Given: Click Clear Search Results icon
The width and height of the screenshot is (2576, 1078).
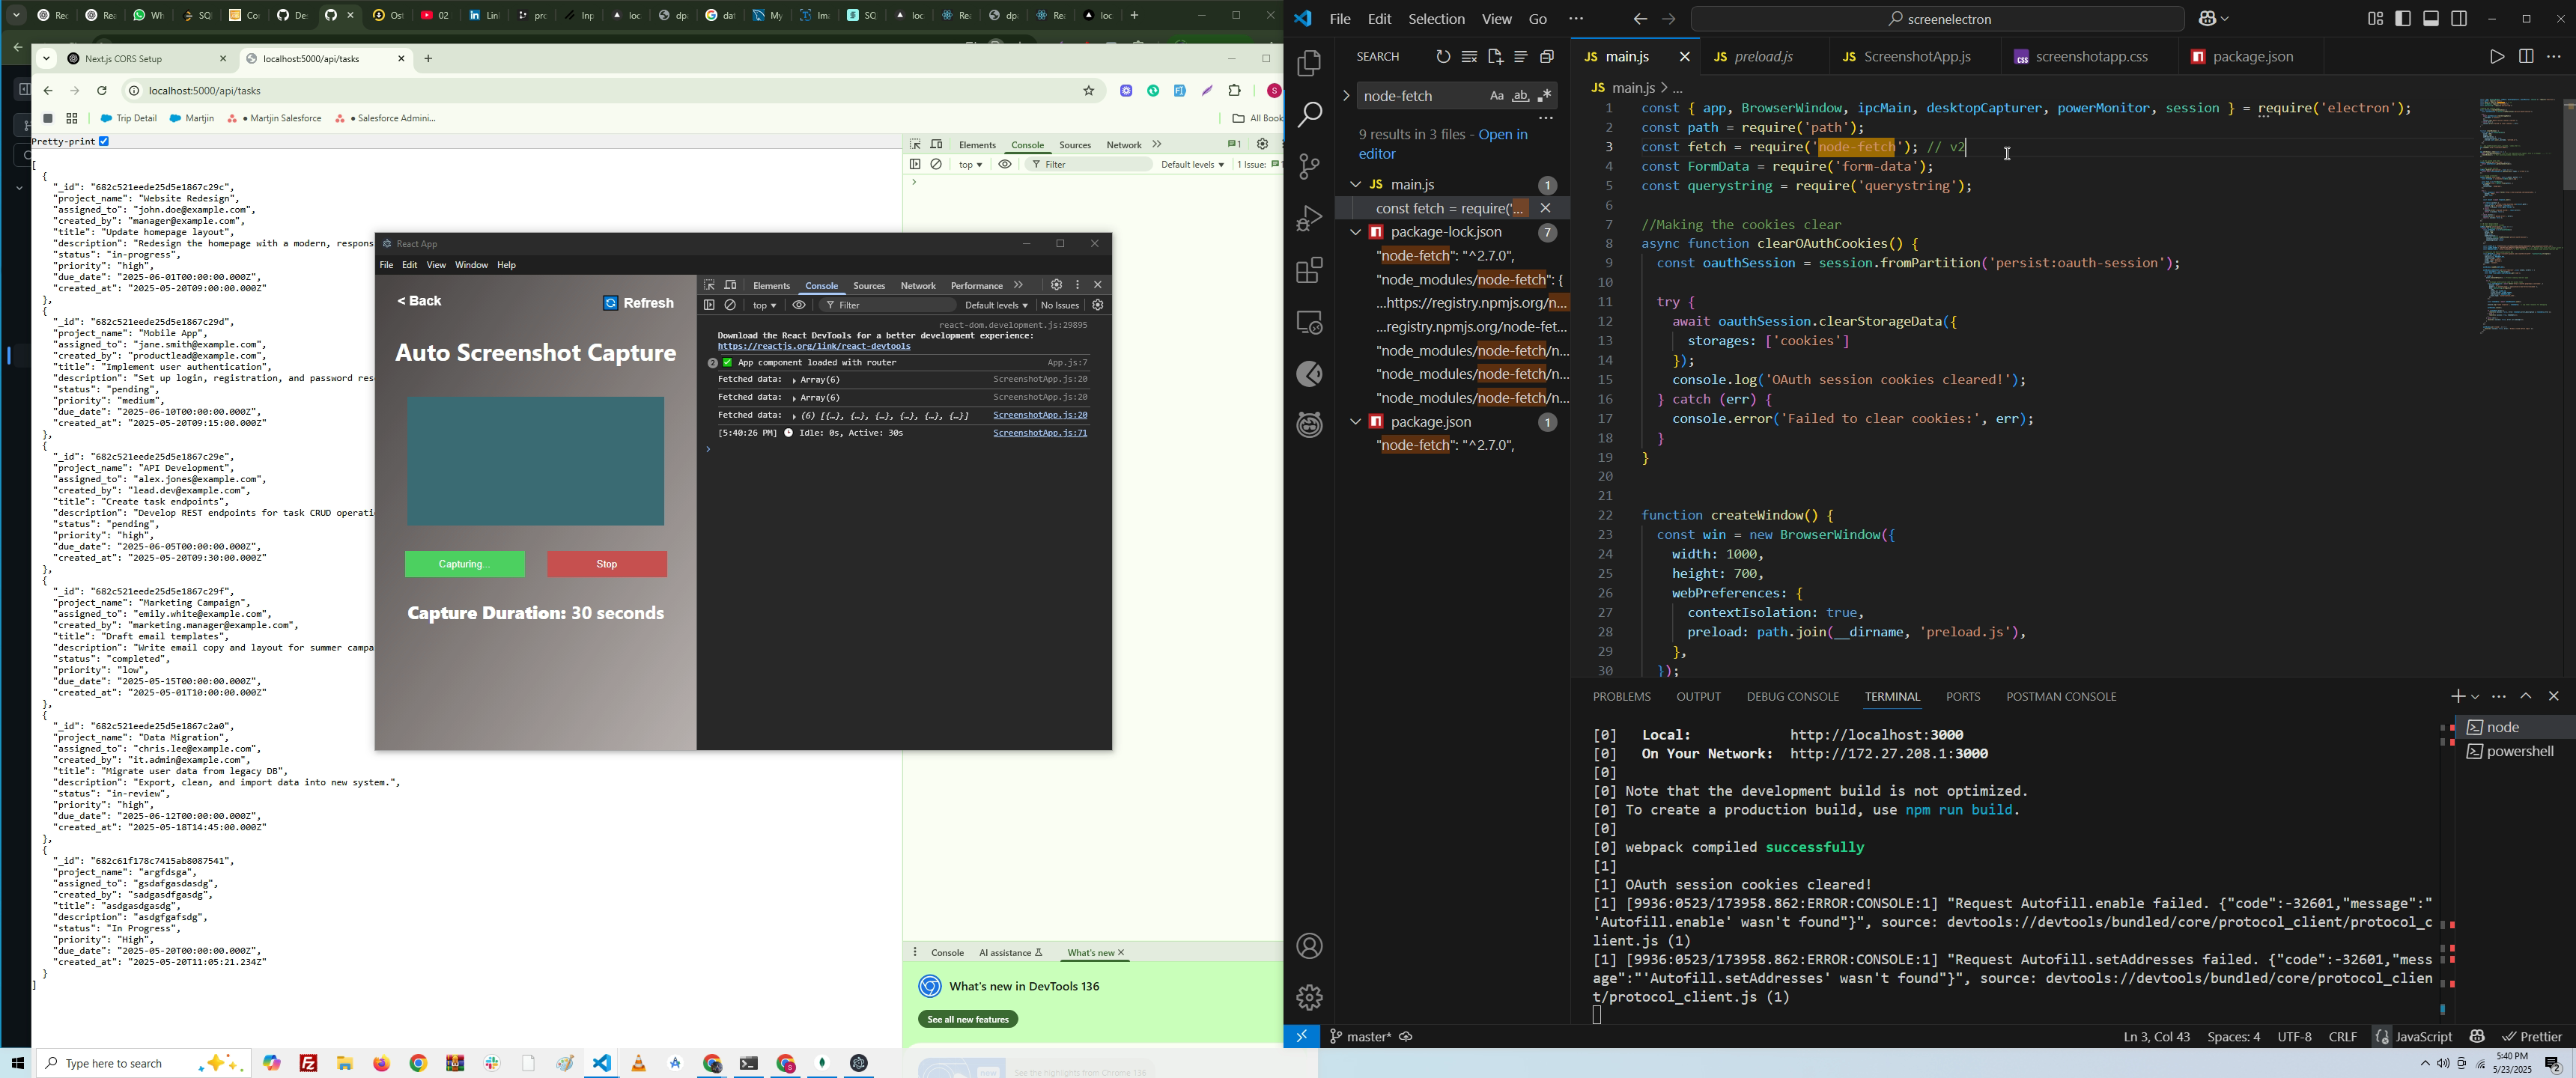Looking at the screenshot, I should click(1469, 57).
